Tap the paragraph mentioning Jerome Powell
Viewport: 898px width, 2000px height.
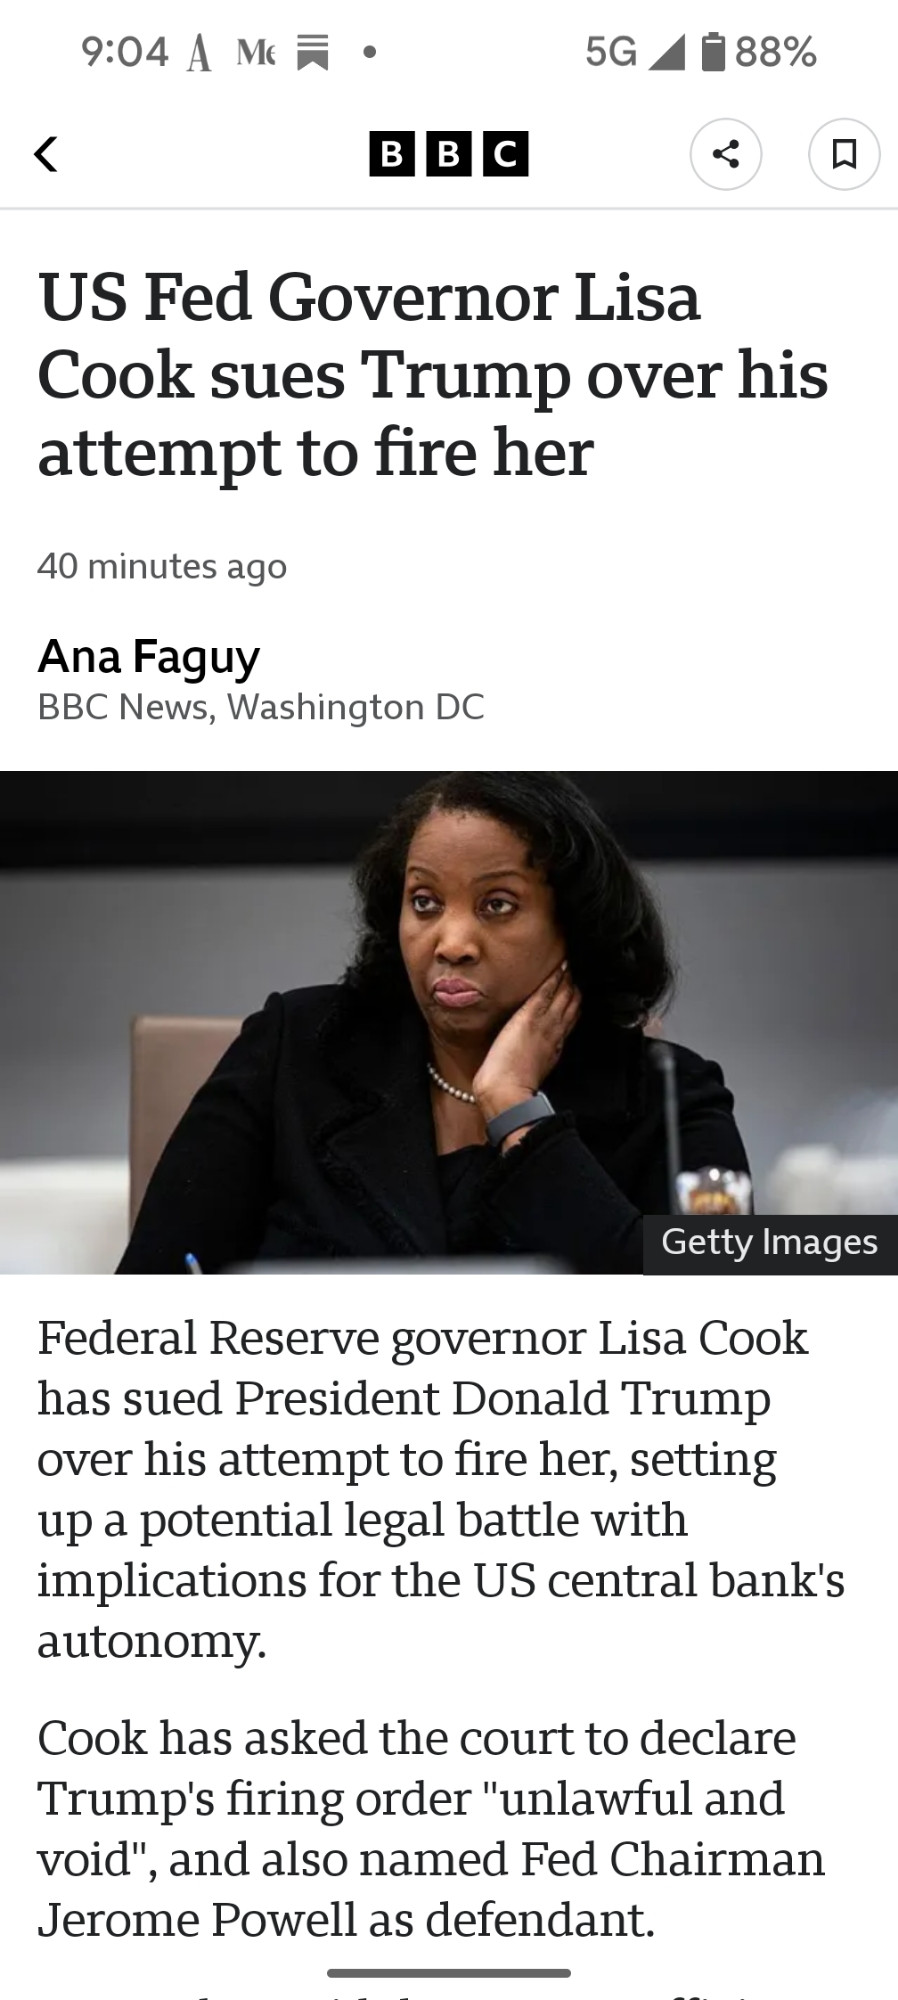point(431,1828)
